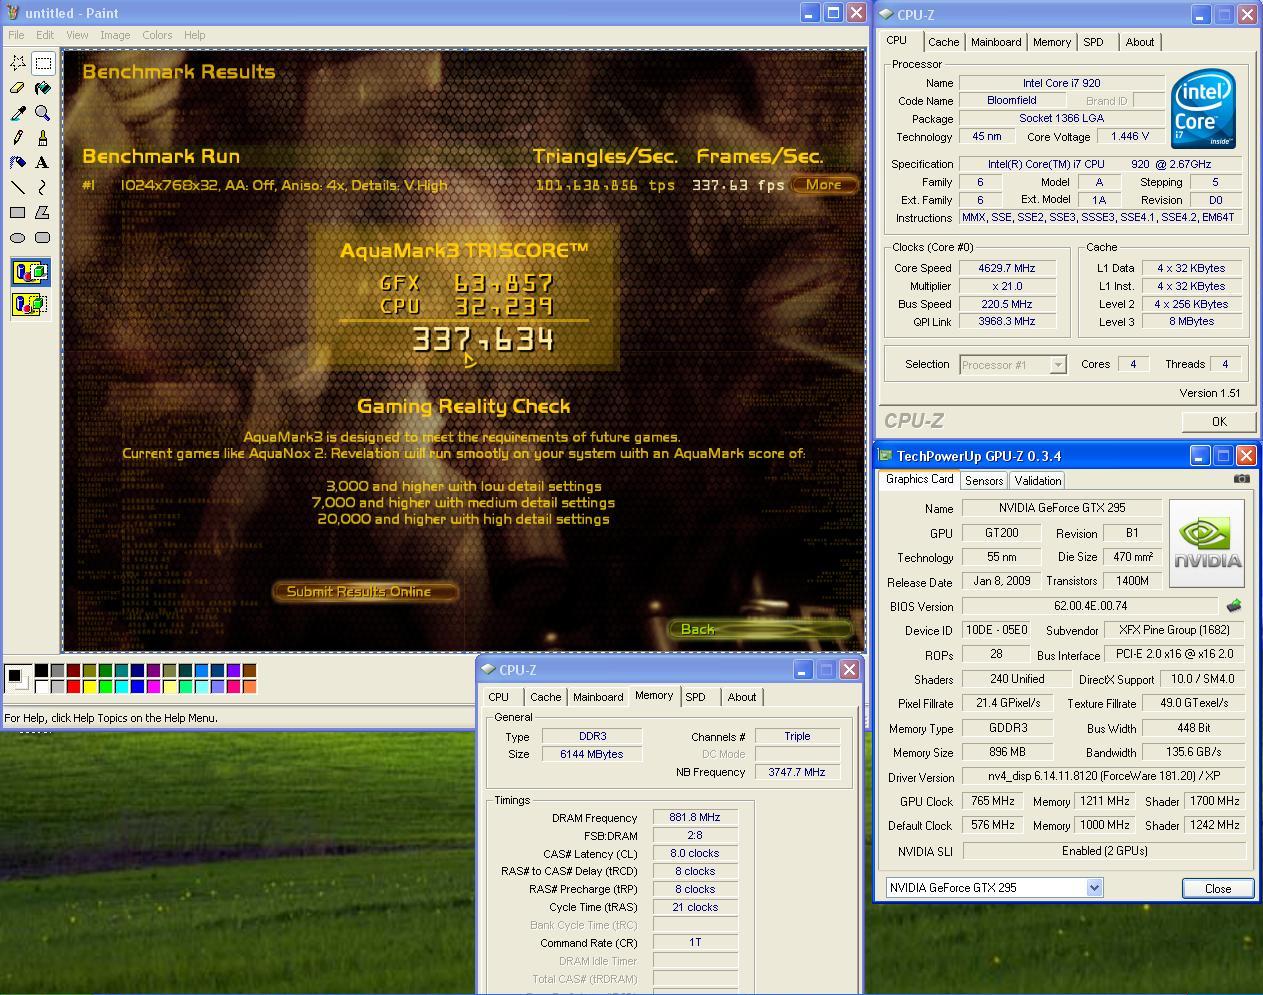
Task: Open the Mainboard tab in bottom CPU-Z window
Action: pos(598,697)
